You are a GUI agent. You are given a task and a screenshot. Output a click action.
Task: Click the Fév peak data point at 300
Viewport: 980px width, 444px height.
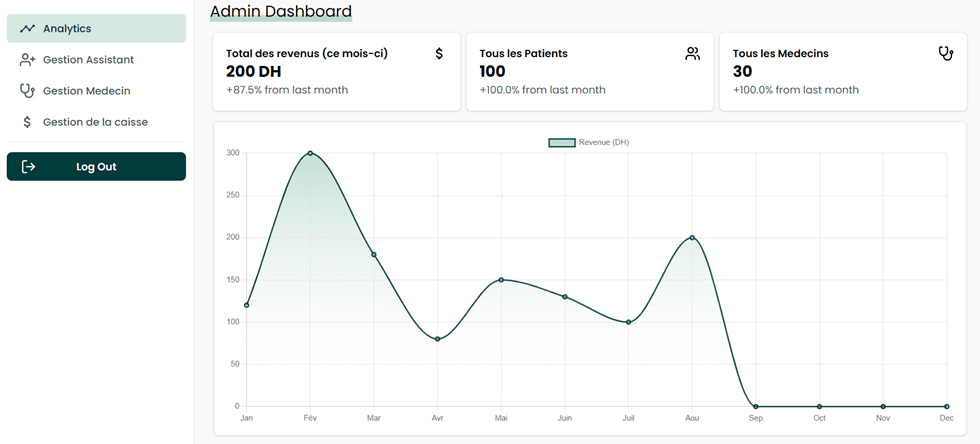(310, 153)
